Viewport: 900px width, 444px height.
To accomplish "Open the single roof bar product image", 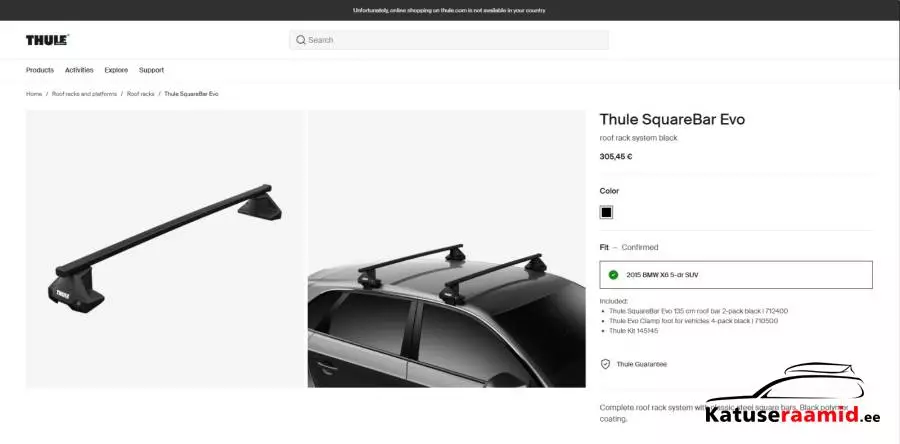I will pos(164,248).
